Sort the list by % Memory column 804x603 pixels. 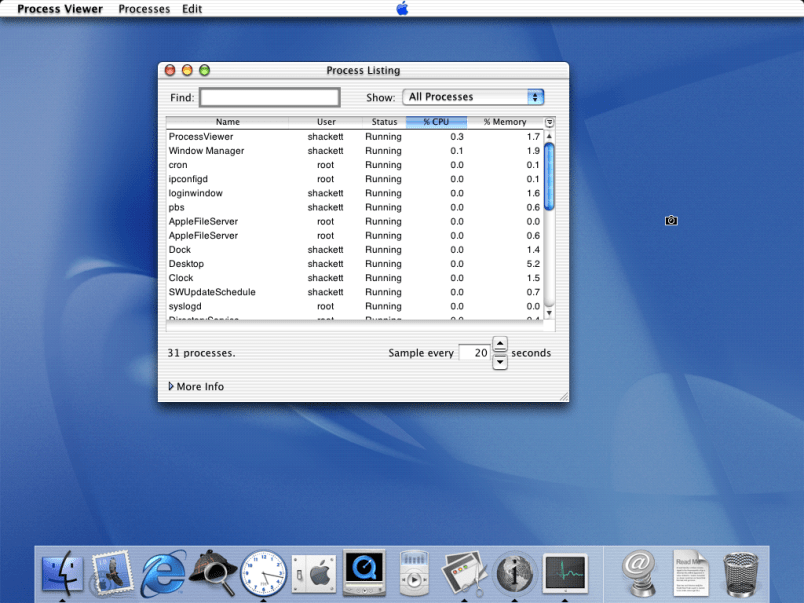[504, 122]
